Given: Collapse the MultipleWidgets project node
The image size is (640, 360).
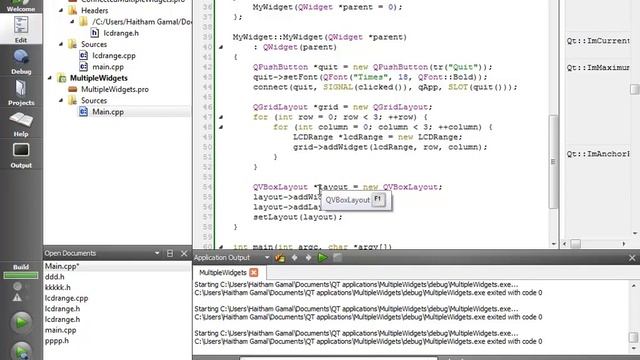Looking at the screenshot, I should click(50, 78).
